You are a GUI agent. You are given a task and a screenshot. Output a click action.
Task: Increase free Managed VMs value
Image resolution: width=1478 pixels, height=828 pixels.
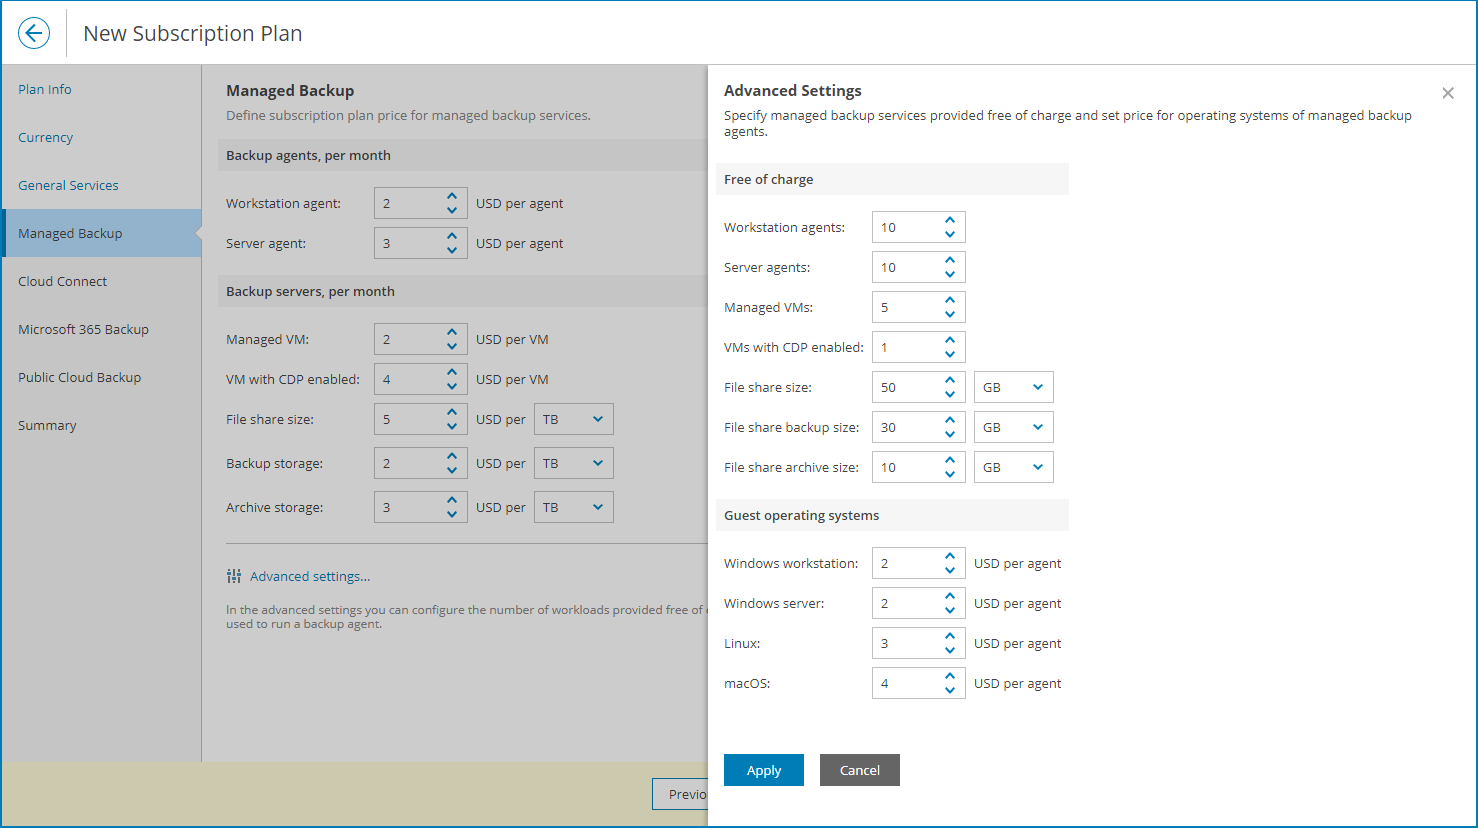pyautogui.click(x=950, y=300)
